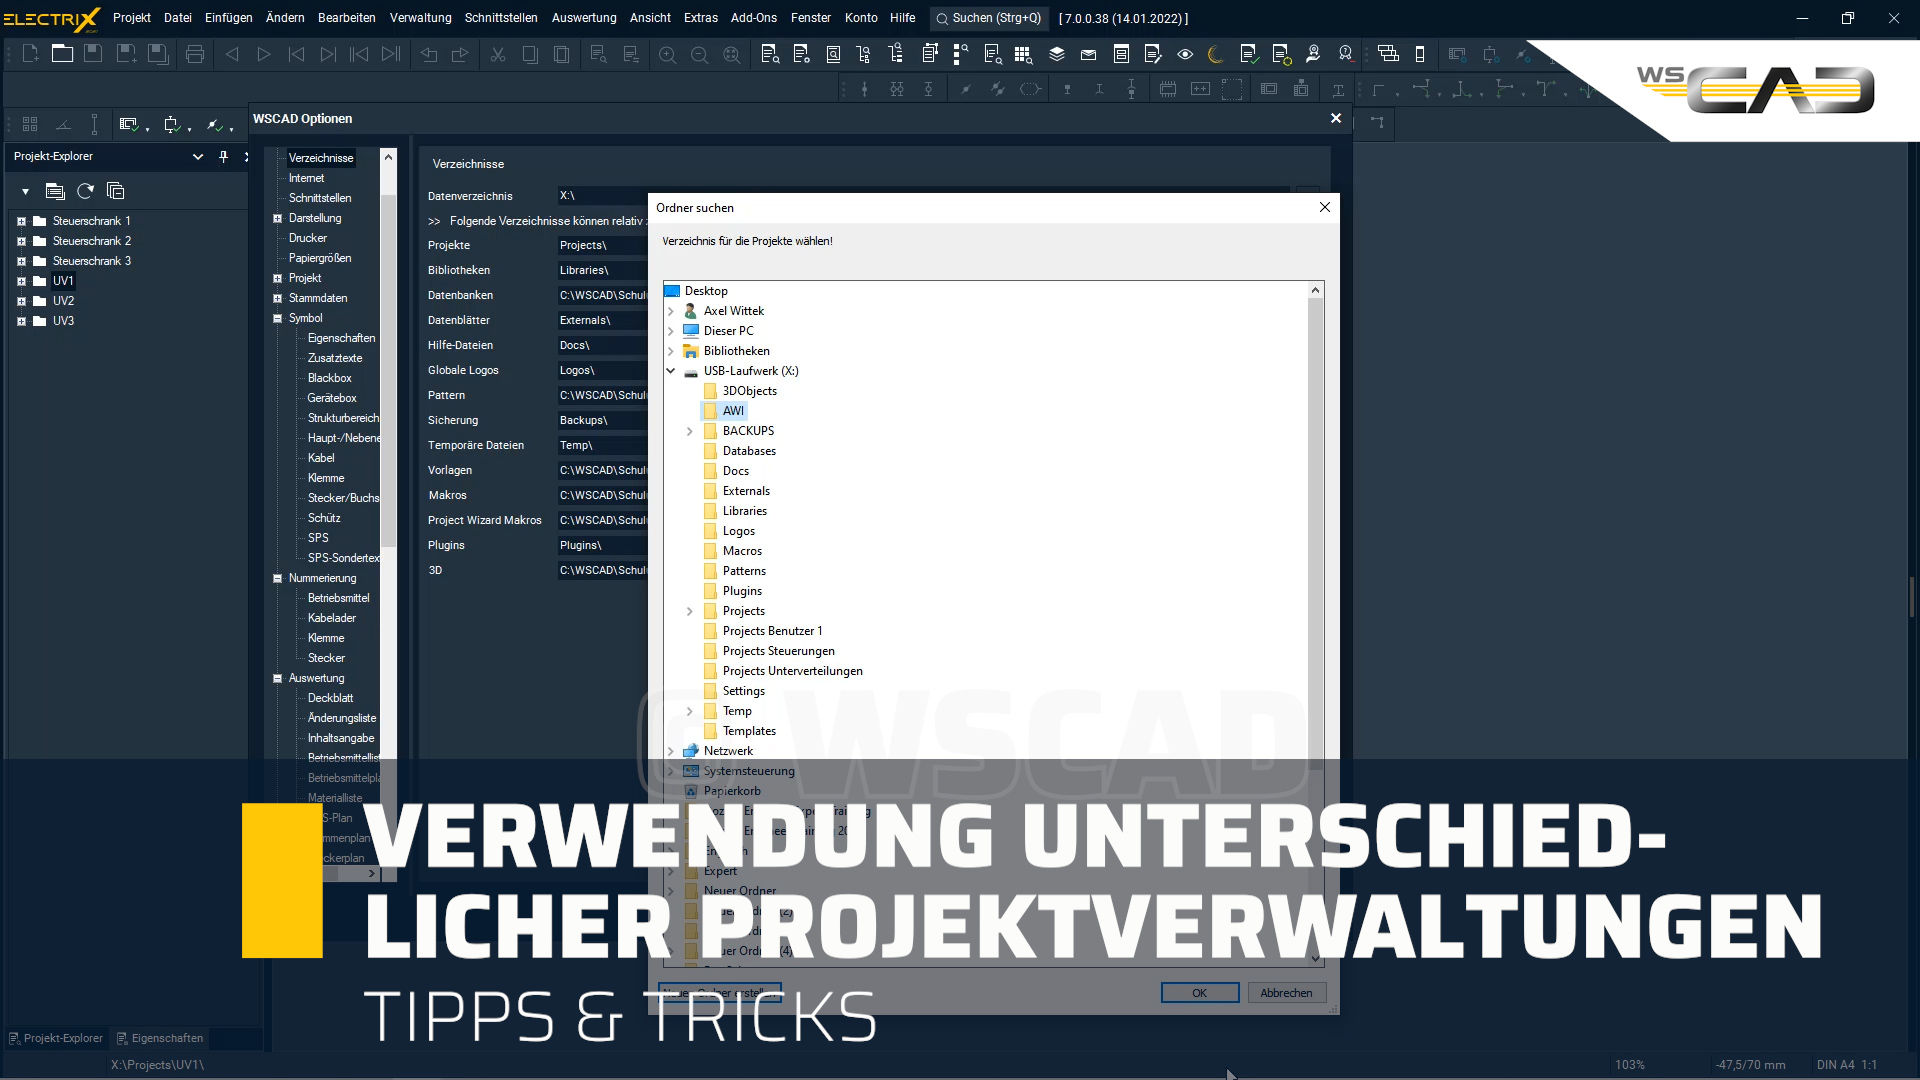
Task: Toggle visibility using the eye icon
Action: click(1186, 55)
